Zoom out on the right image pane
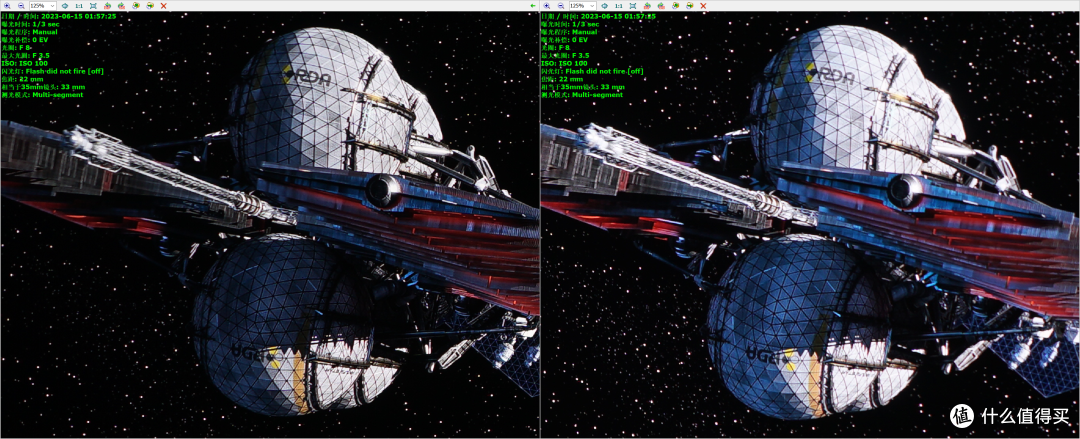This screenshot has width=1080, height=439. 561,6
